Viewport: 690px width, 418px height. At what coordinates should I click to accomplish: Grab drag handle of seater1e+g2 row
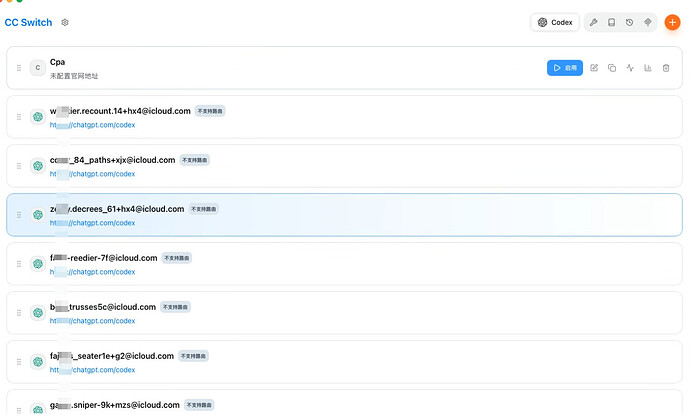(x=19, y=362)
